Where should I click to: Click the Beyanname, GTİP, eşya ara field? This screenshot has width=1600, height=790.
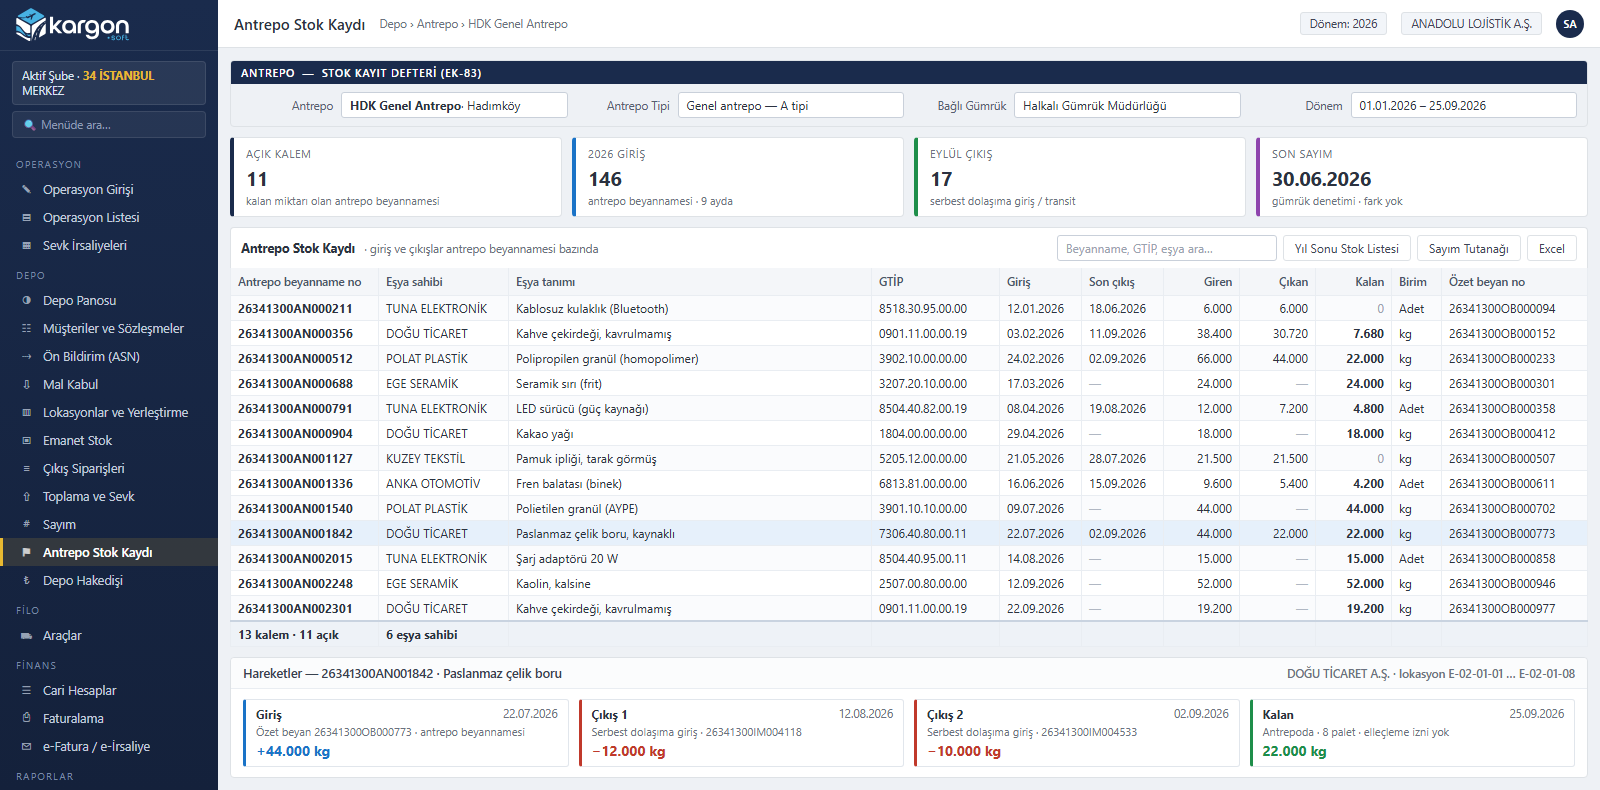point(1167,248)
